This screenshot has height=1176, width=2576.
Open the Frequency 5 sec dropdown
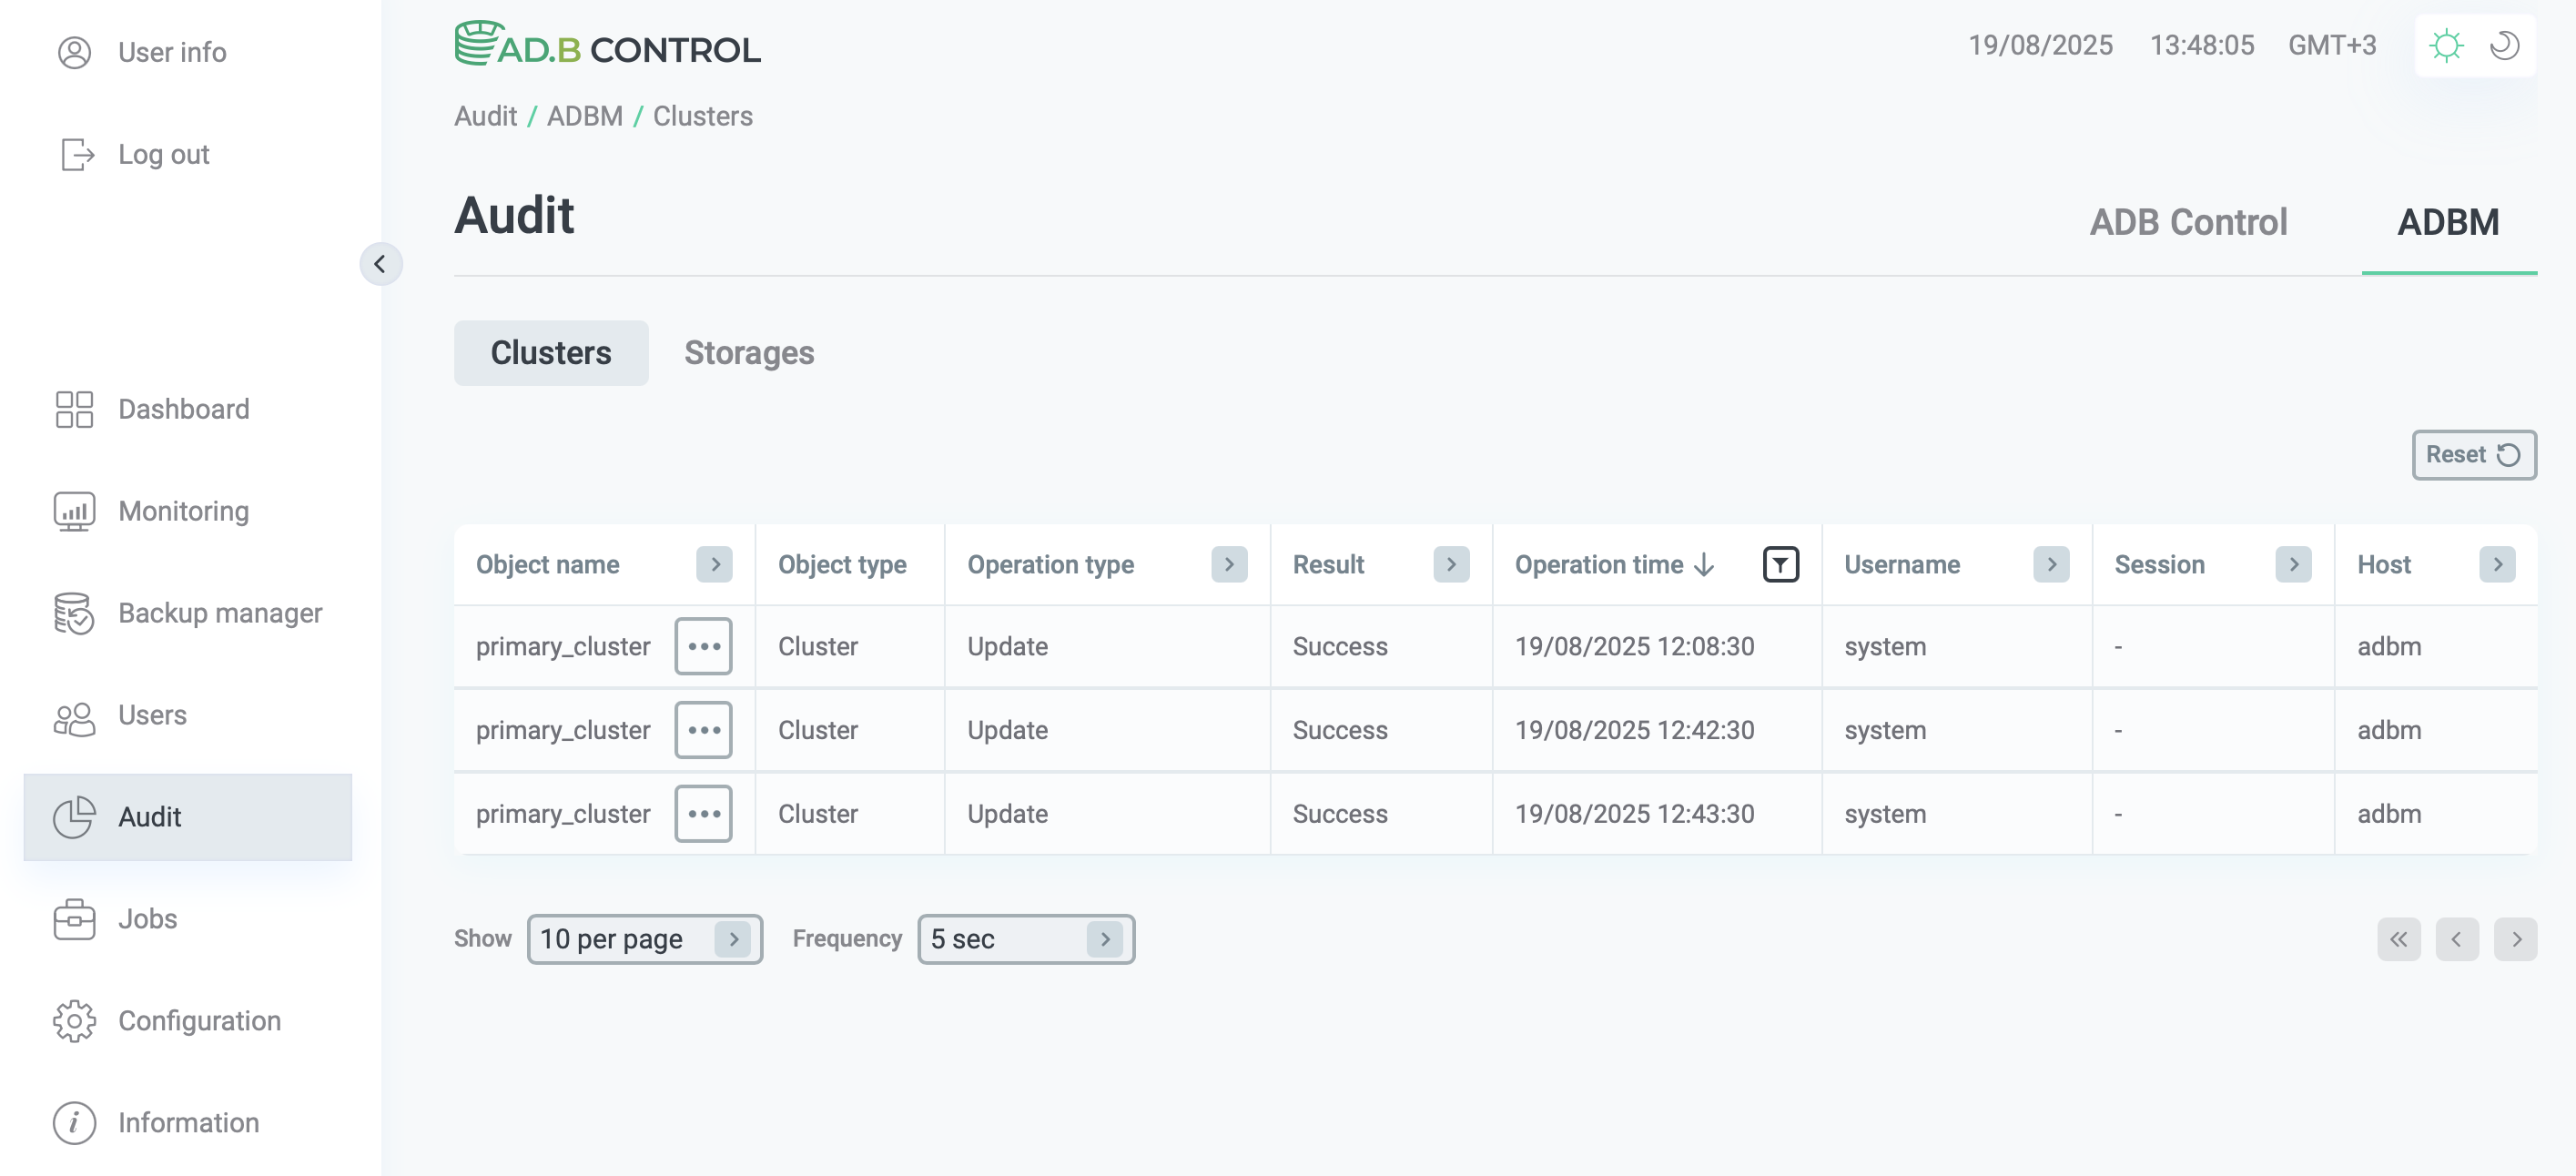pyautogui.click(x=1025, y=939)
